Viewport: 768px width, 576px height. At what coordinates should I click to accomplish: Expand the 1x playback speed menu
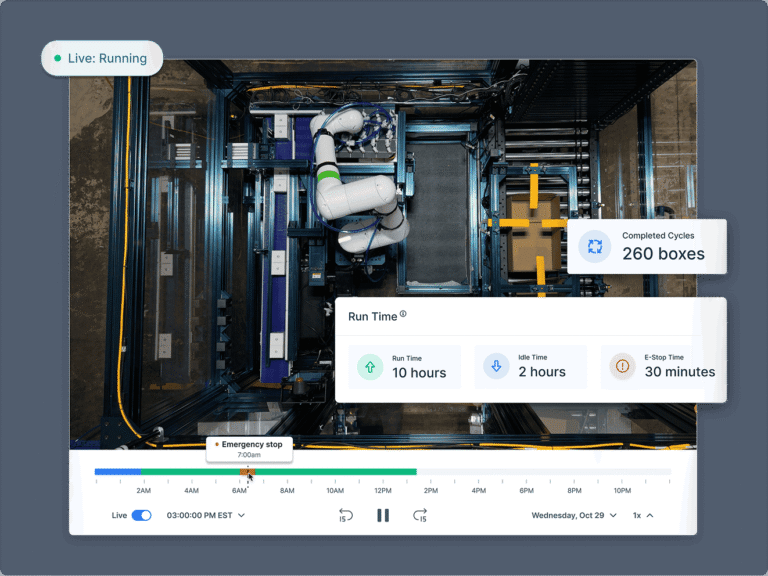pyautogui.click(x=643, y=515)
